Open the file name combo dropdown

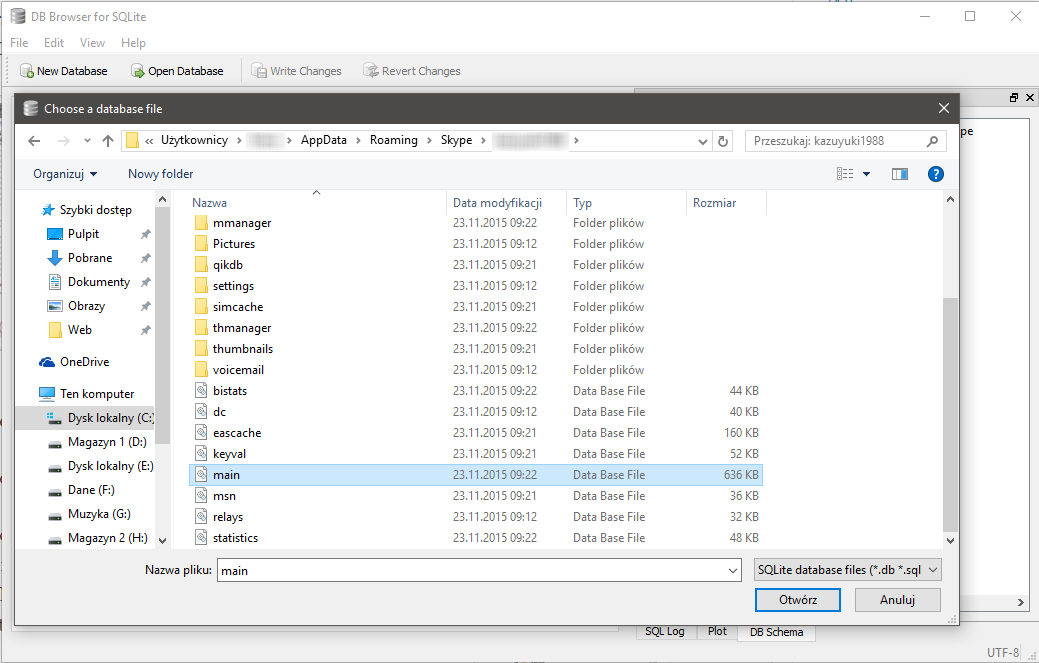(732, 570)
